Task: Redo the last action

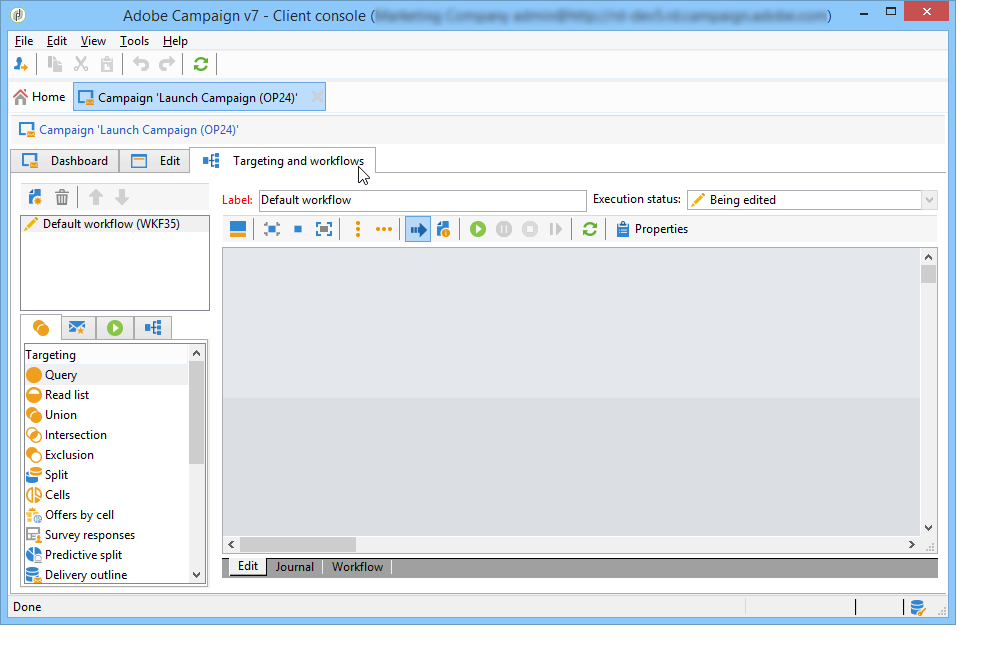Action: click(x=167, y=64)
